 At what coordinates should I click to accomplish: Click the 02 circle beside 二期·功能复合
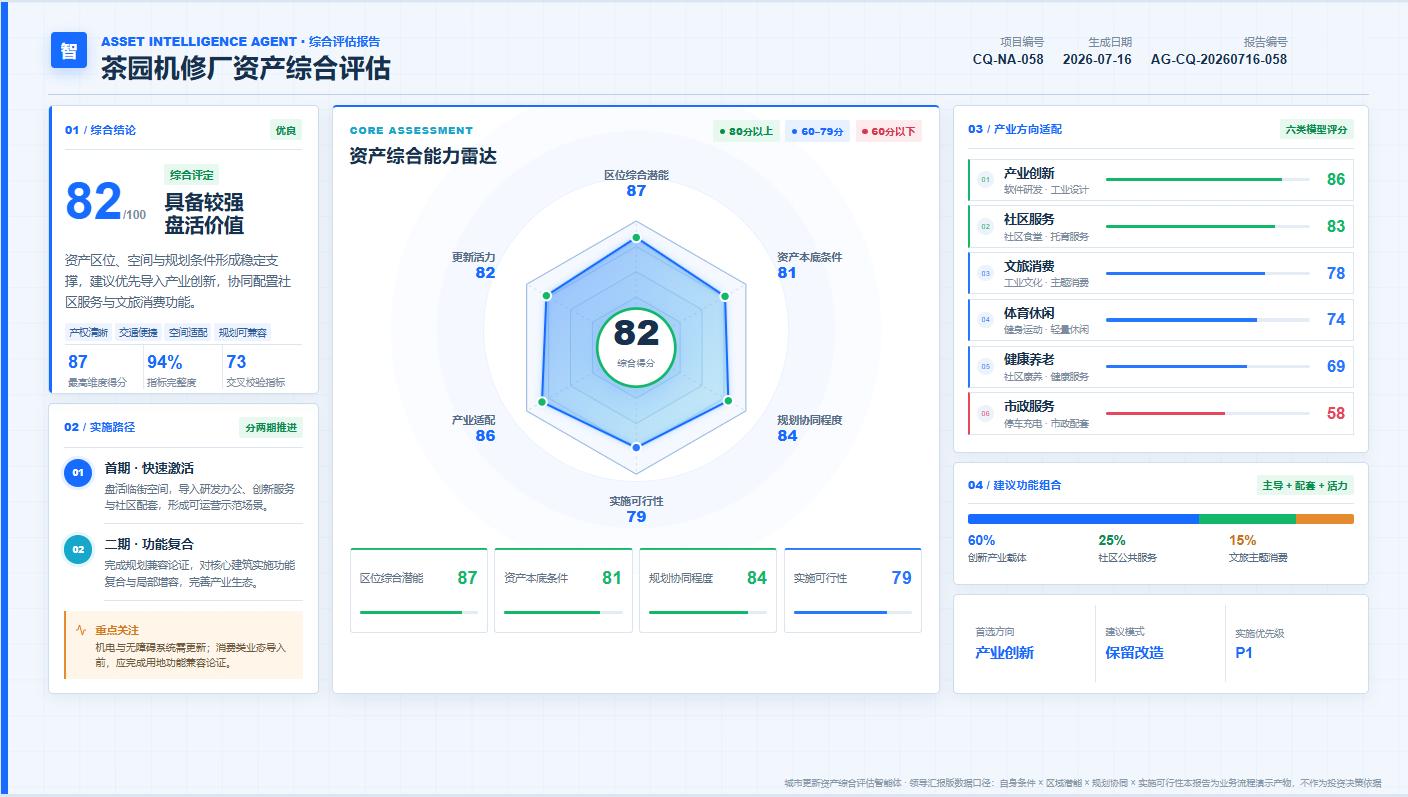click(x=78, y=548)
